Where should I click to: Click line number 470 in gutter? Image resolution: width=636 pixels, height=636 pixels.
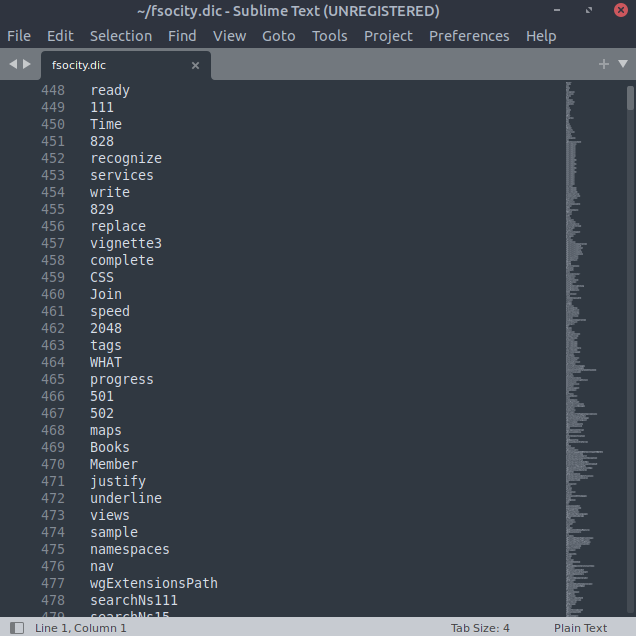(53, 464)
